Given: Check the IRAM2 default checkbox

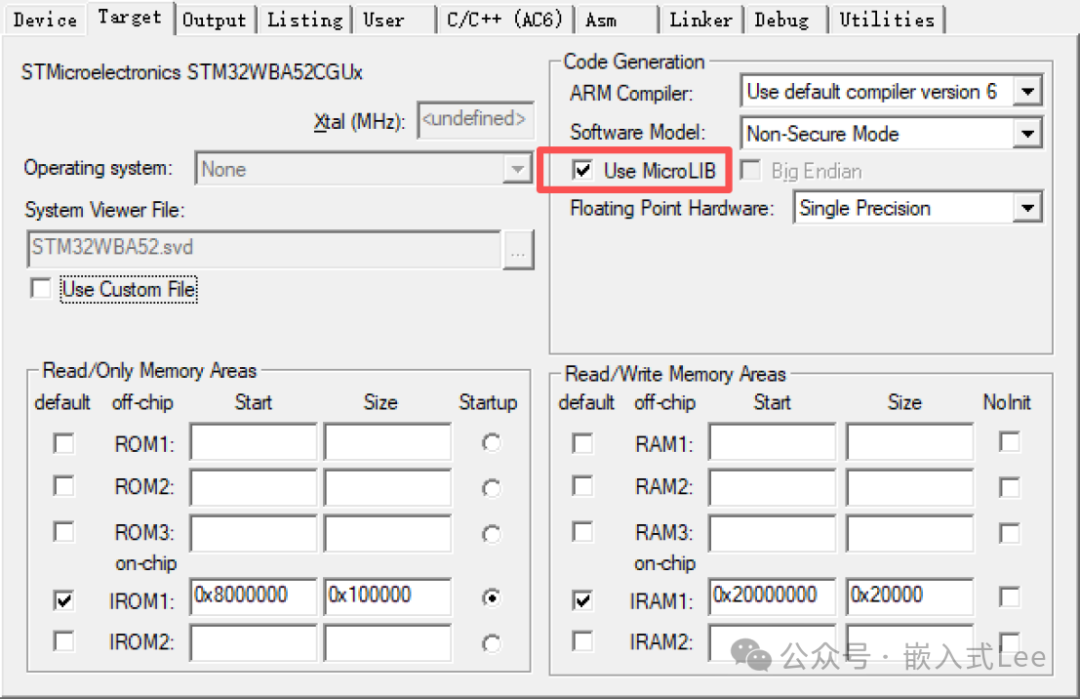Looking at the screenshot, I should pyautogui.click(x=582, y=641).
